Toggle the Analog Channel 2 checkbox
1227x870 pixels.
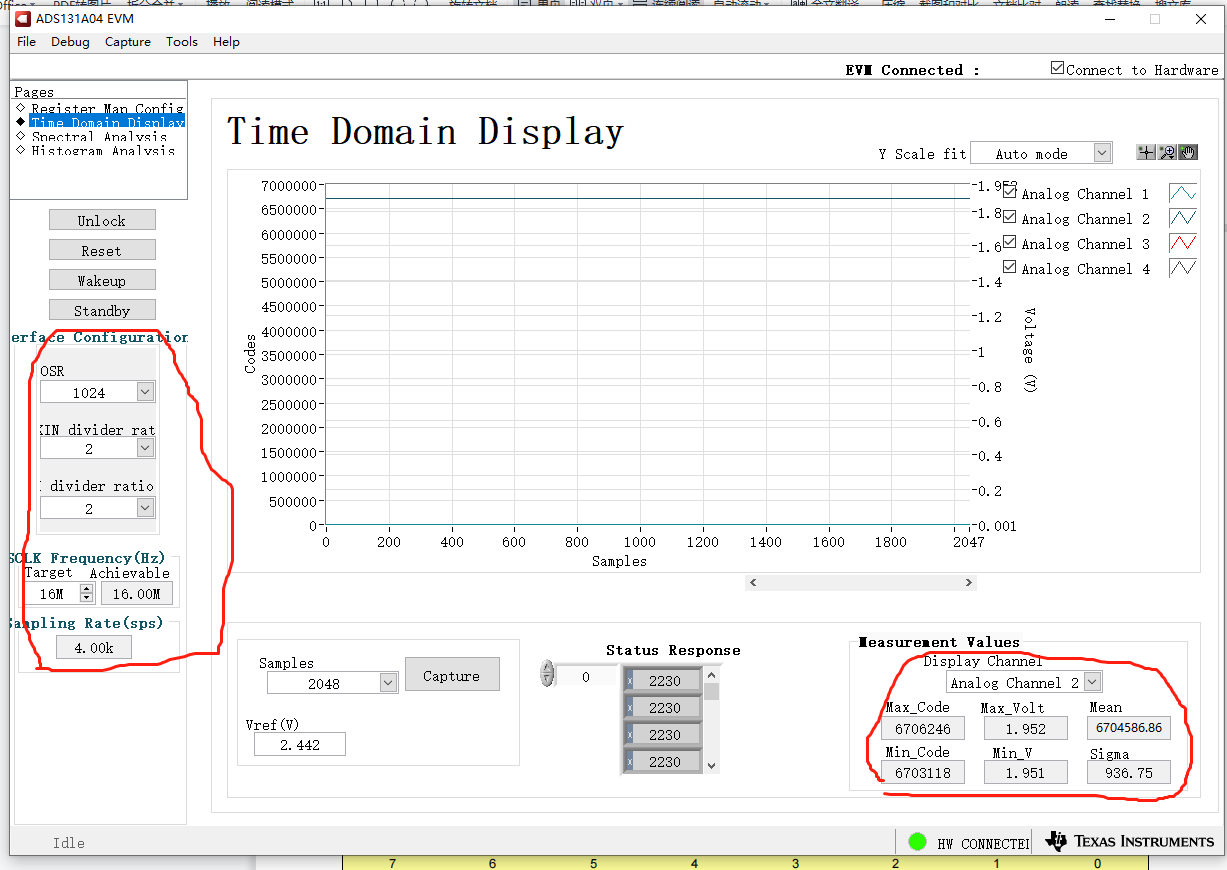pyautogui.click(x=1009, y=217)
